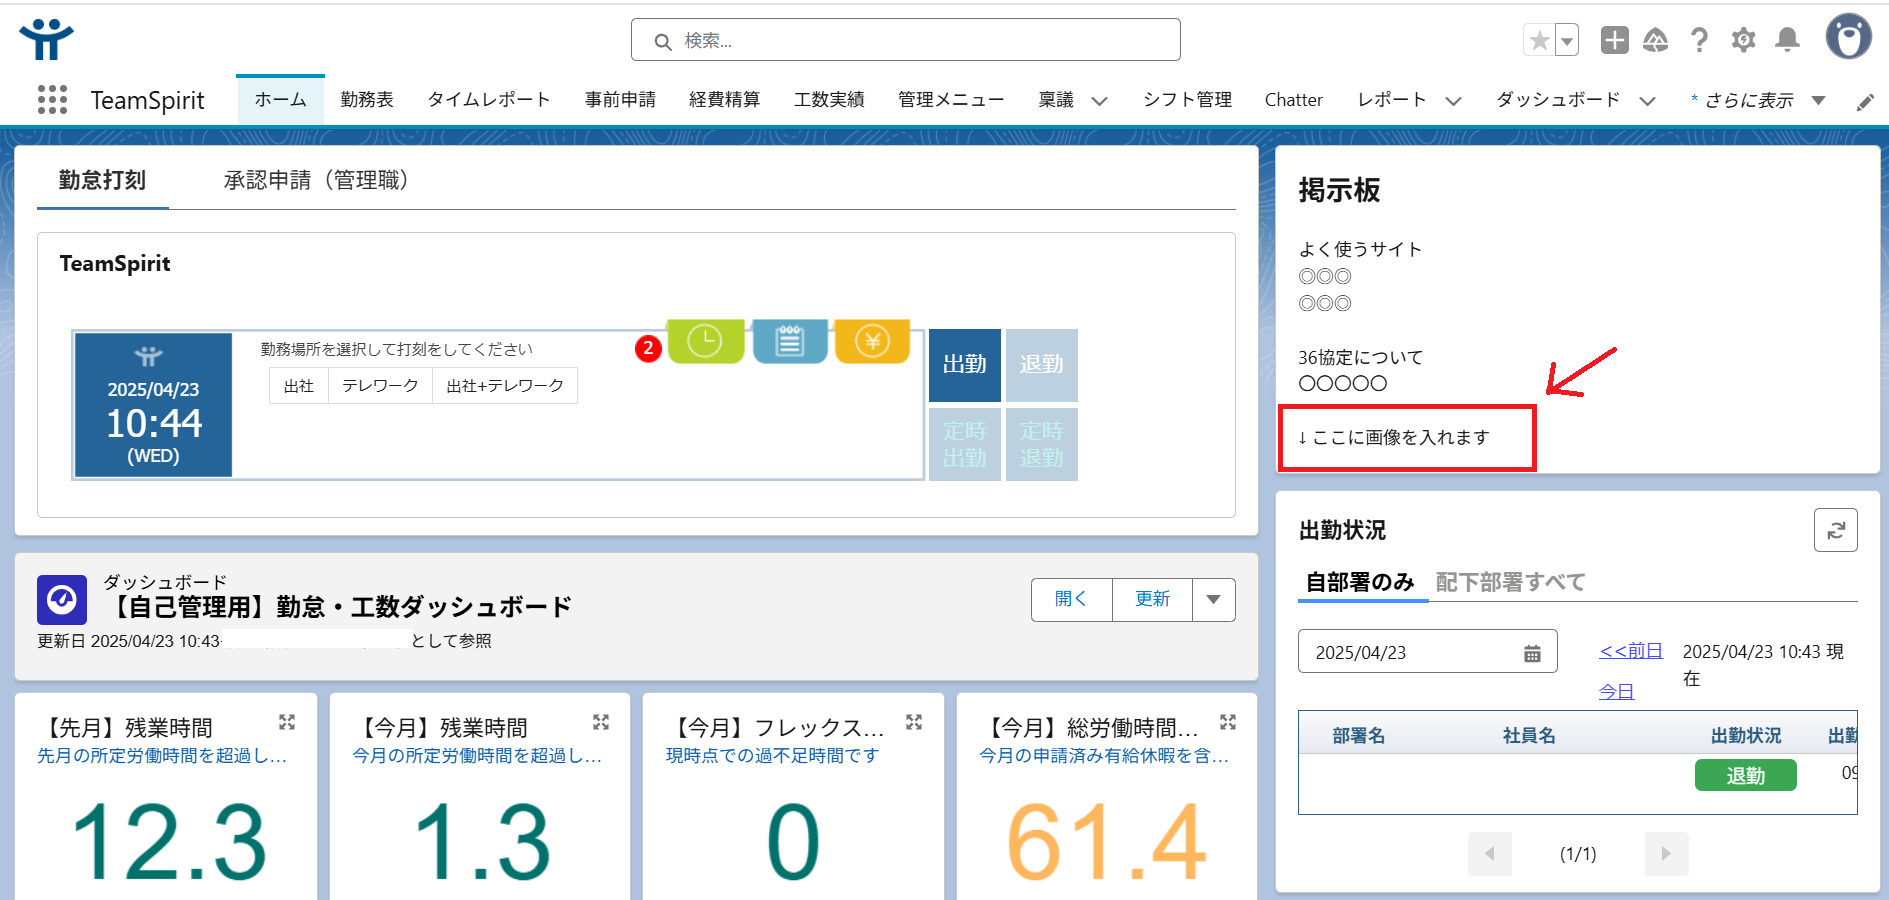This screenshot has height=900, width=1889.
Task: Go to previous page of 出勤状況
Action: pyautogui.click(x=1490, y=854)
